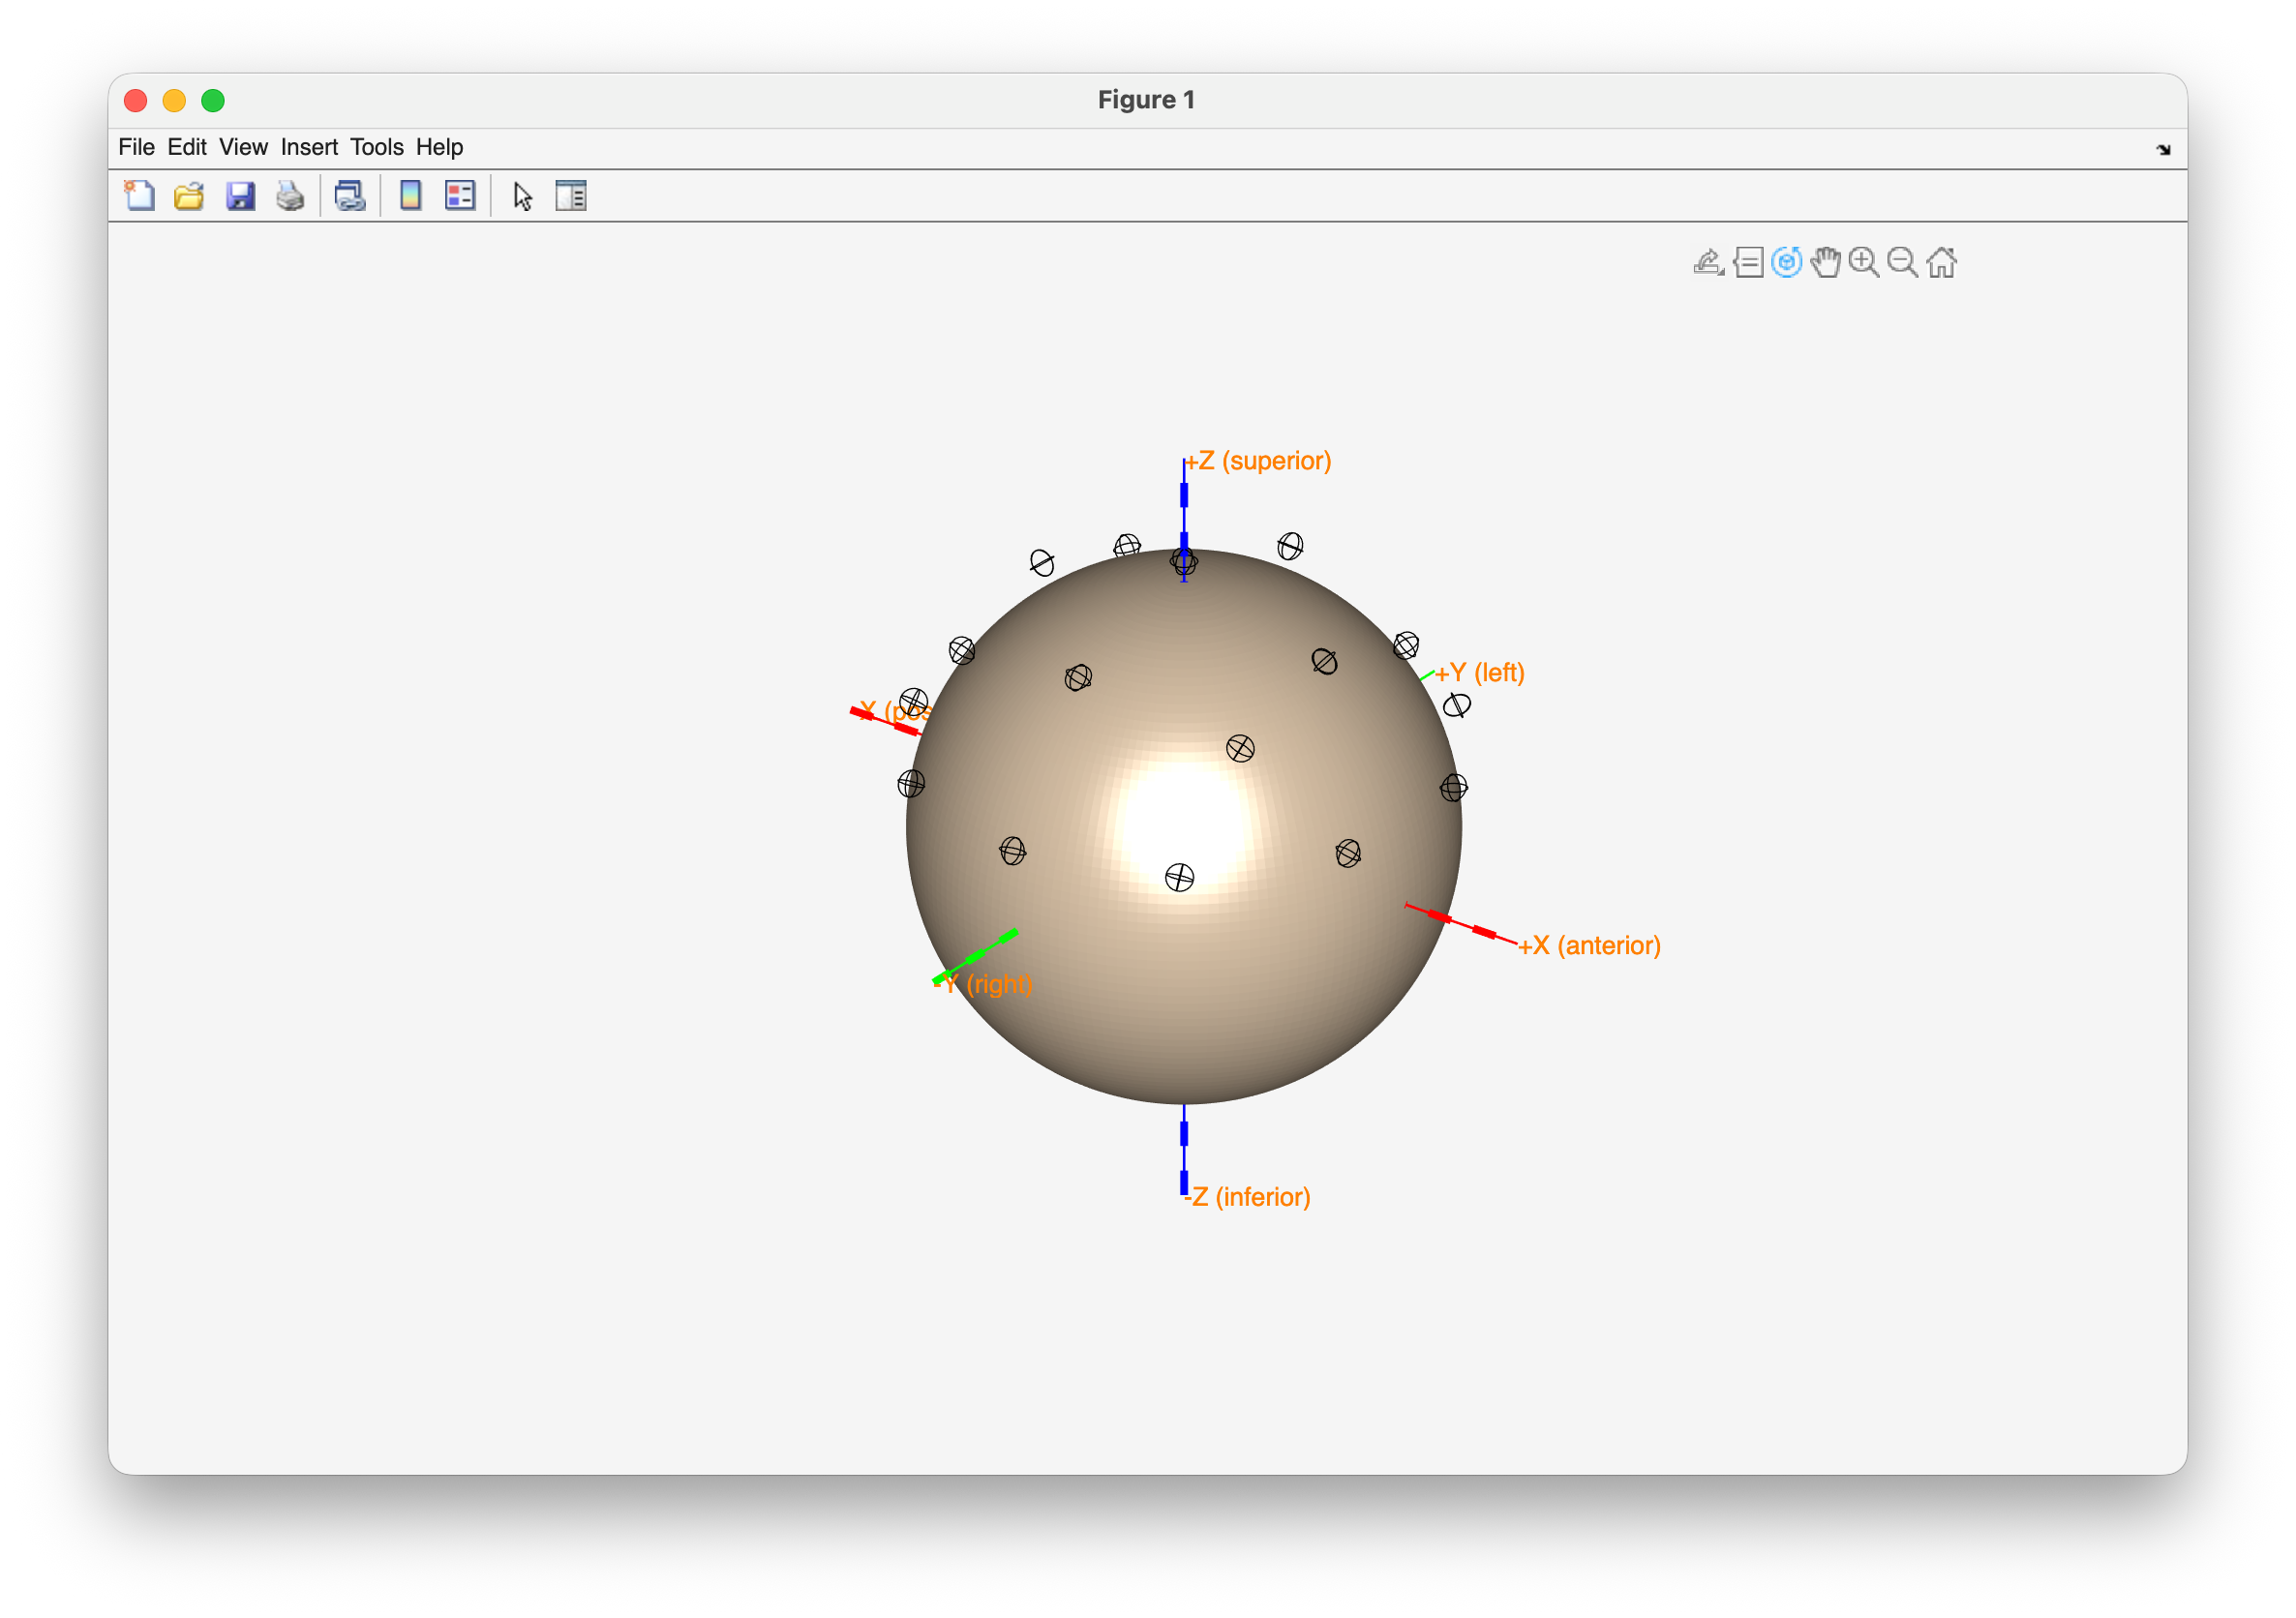Click the New Figure toolbar icon
The image size is (2296, 1618).
click(139, 195)
